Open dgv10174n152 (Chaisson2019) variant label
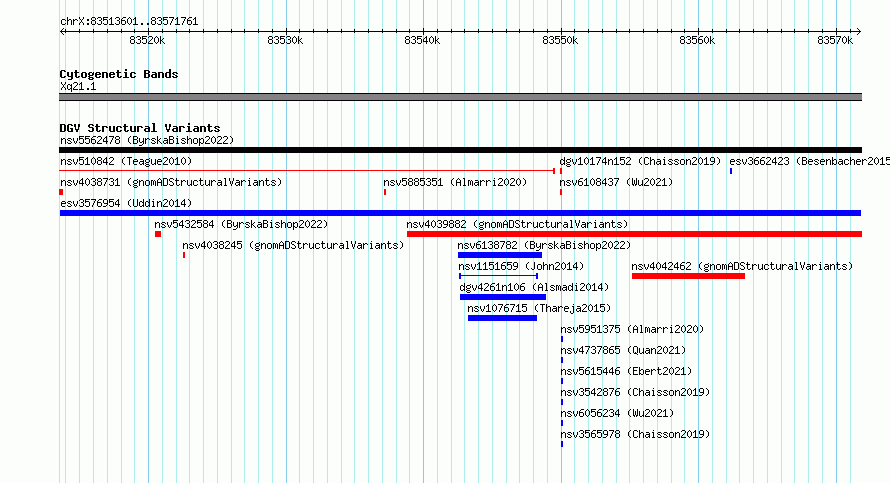Image resolution: width=890 pixels, height=483 pixels. pos(640,161)
